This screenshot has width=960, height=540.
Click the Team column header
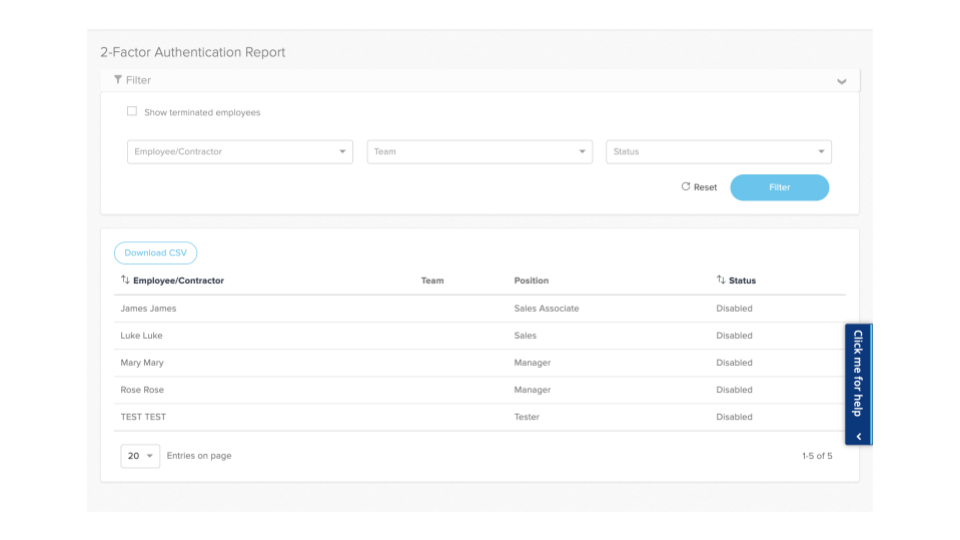click(x=432, y=280)
